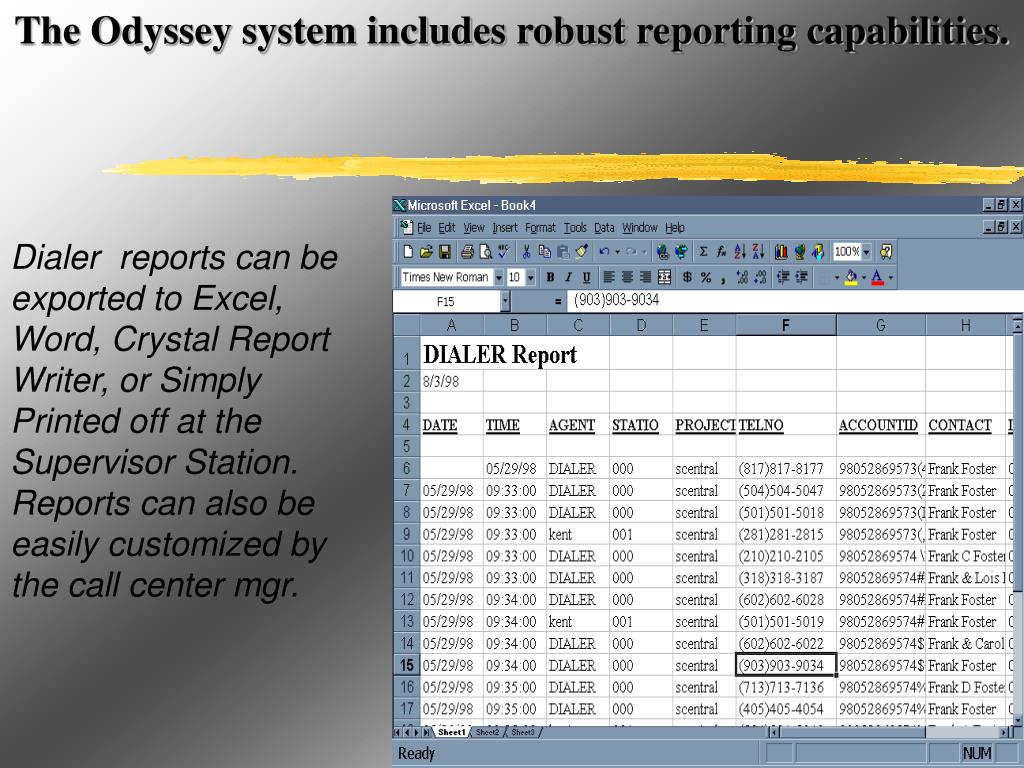The width and height of the screenshot is (1024, 768).
Task: Open the 100% zoom dropdown
Action: (867, 251)
